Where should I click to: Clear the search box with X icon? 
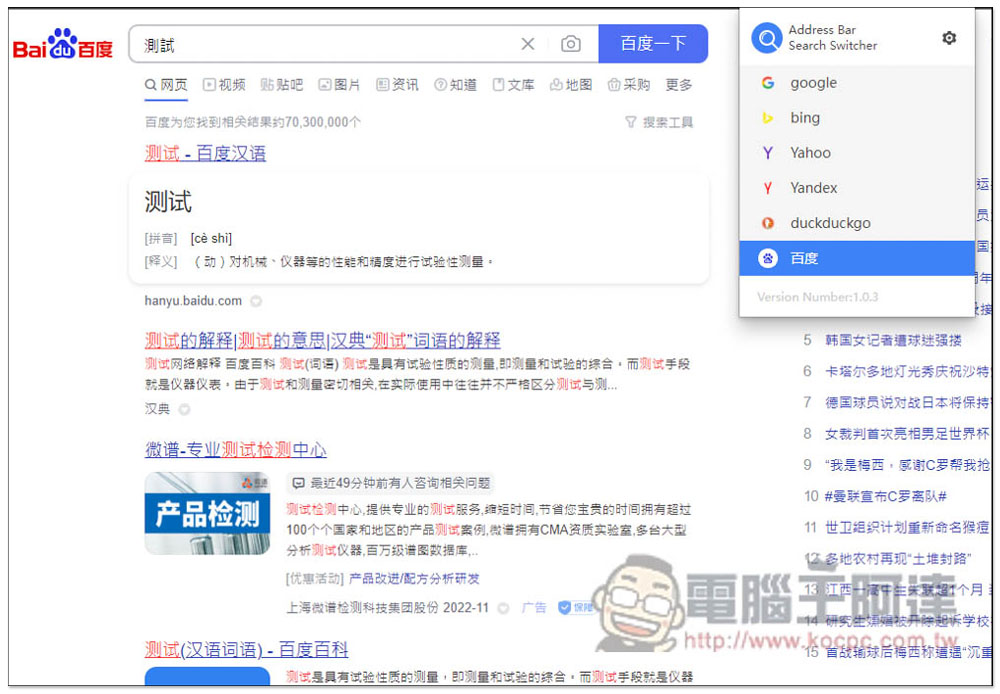click(x=527, y=44)
